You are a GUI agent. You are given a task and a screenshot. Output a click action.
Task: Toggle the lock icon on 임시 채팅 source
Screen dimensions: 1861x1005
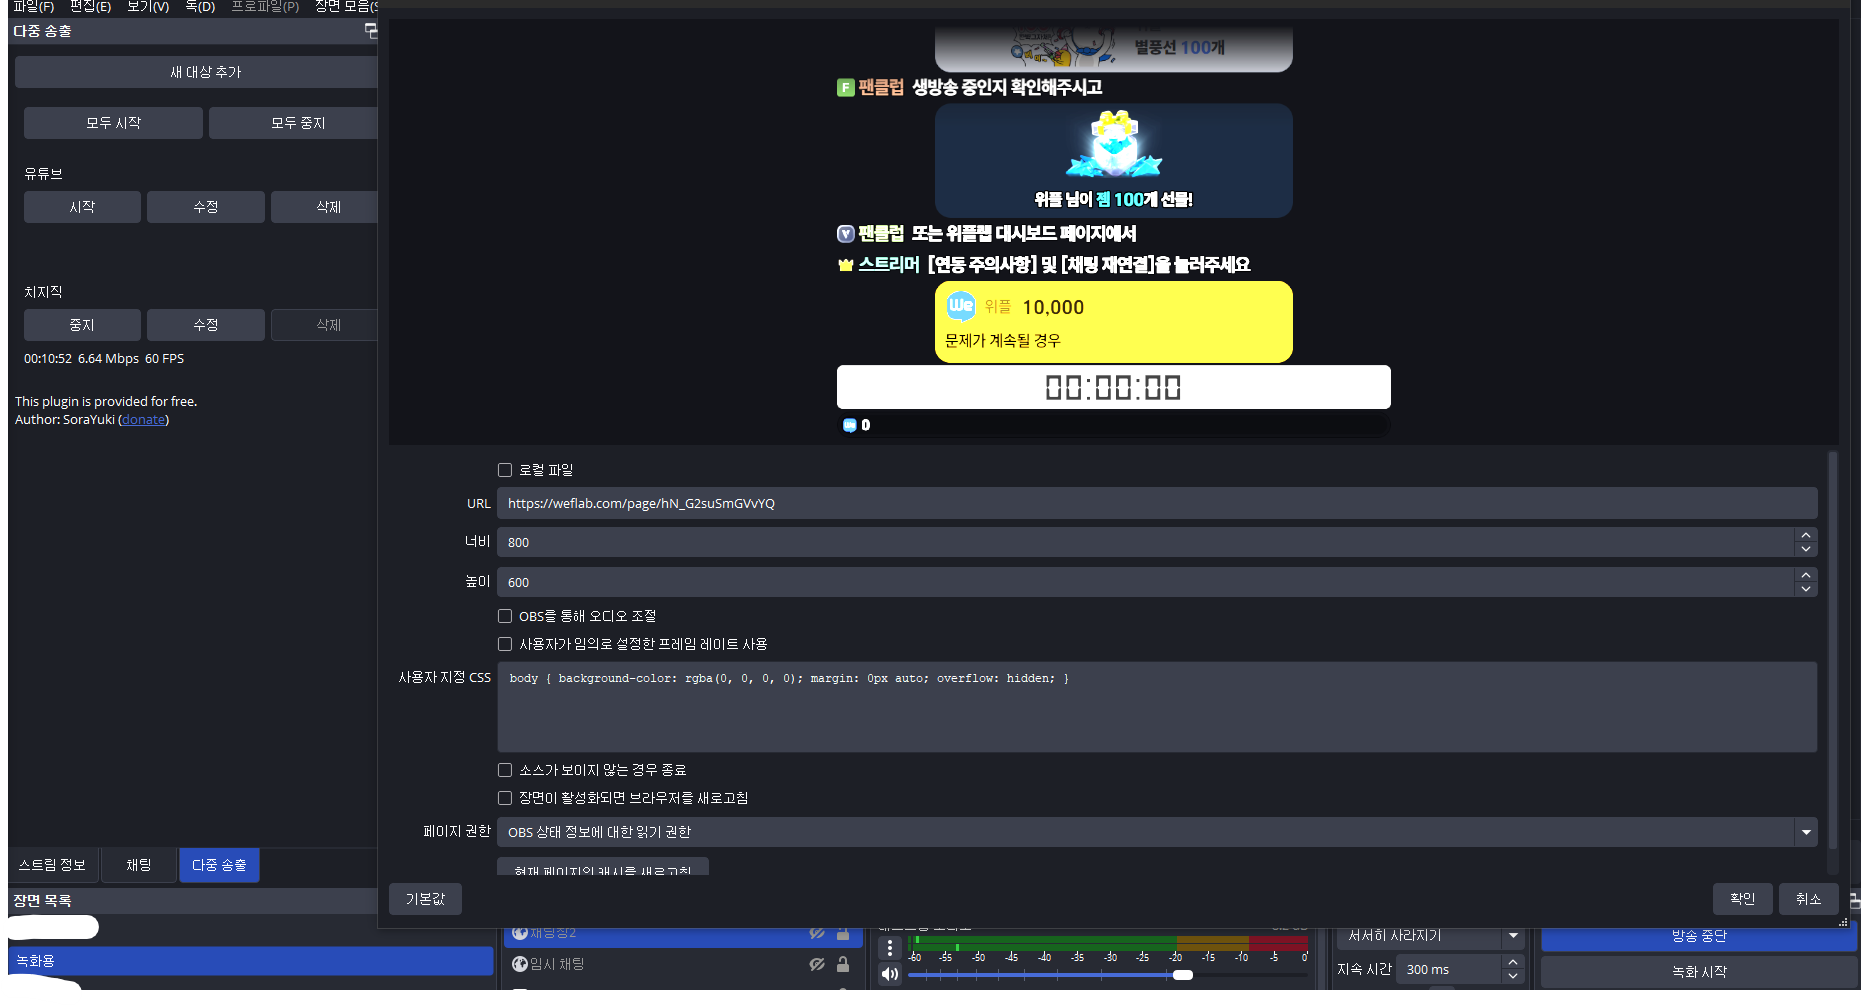pos(843,964)
